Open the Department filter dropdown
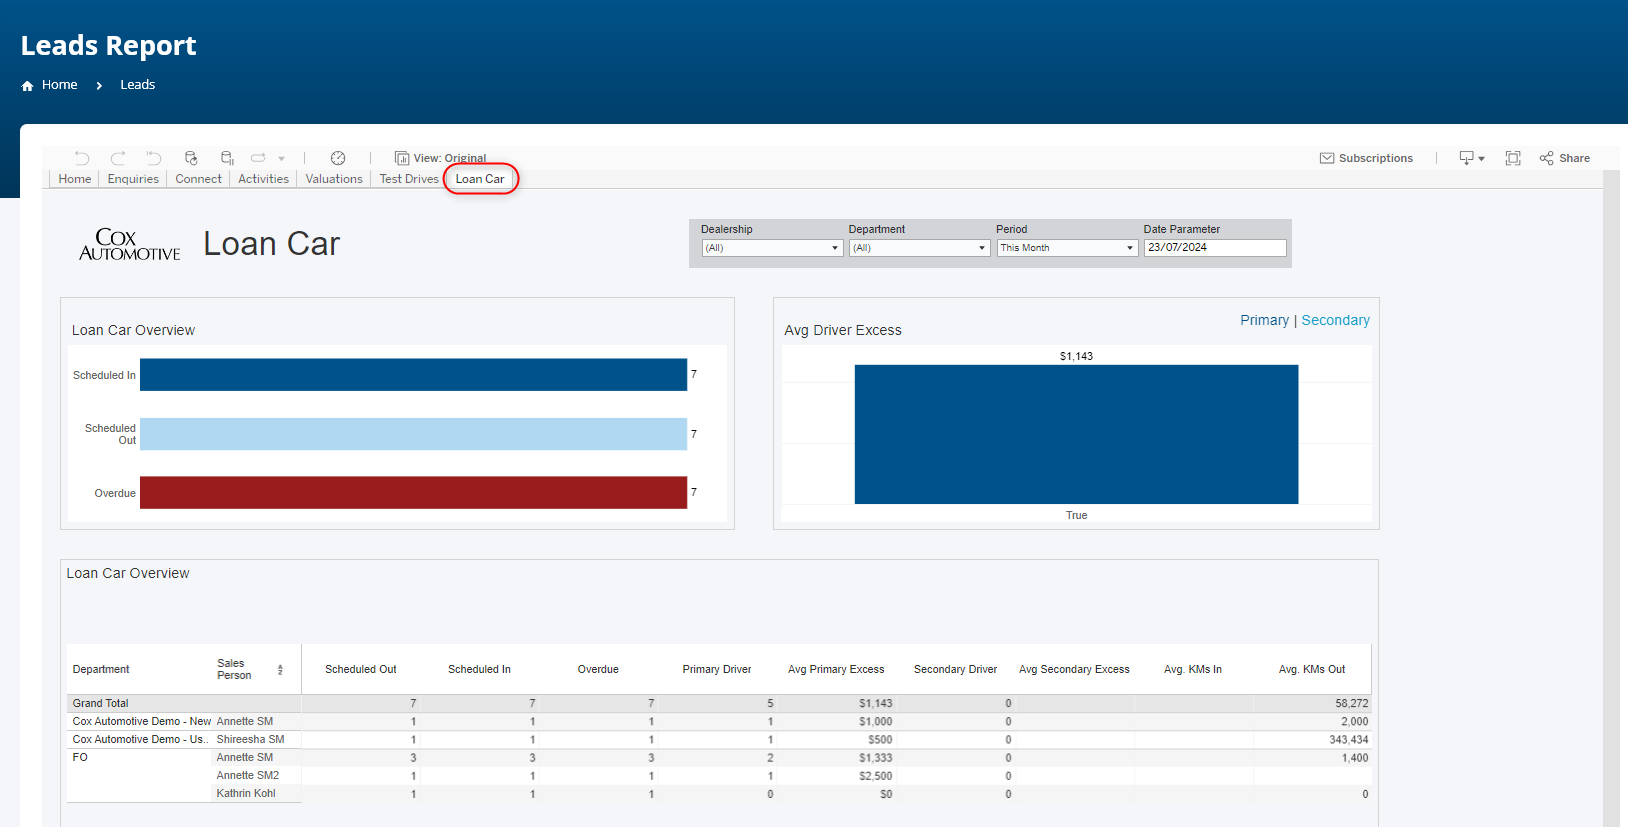 pyautogui.click(x=920, y=248)
